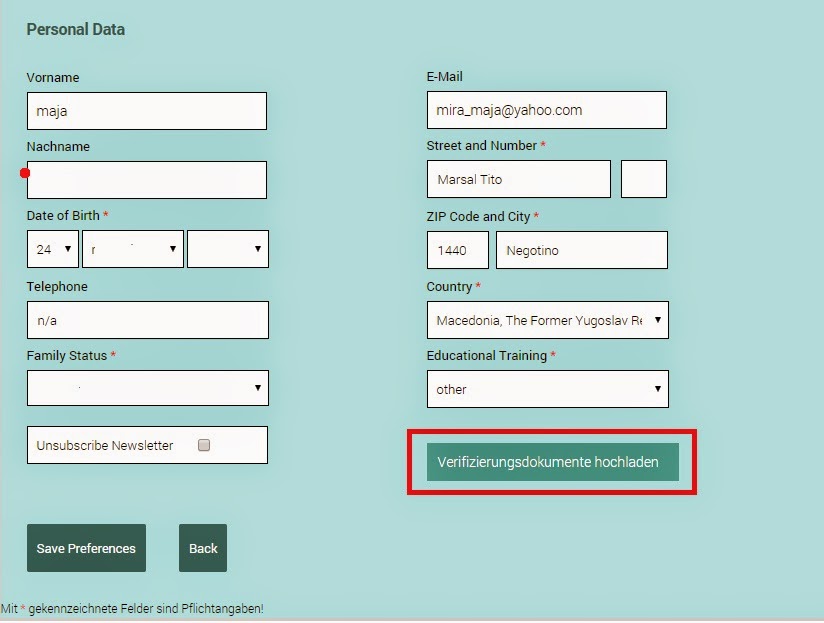Click the Back button
Screen dimensions: 824x623
point(203,548)
